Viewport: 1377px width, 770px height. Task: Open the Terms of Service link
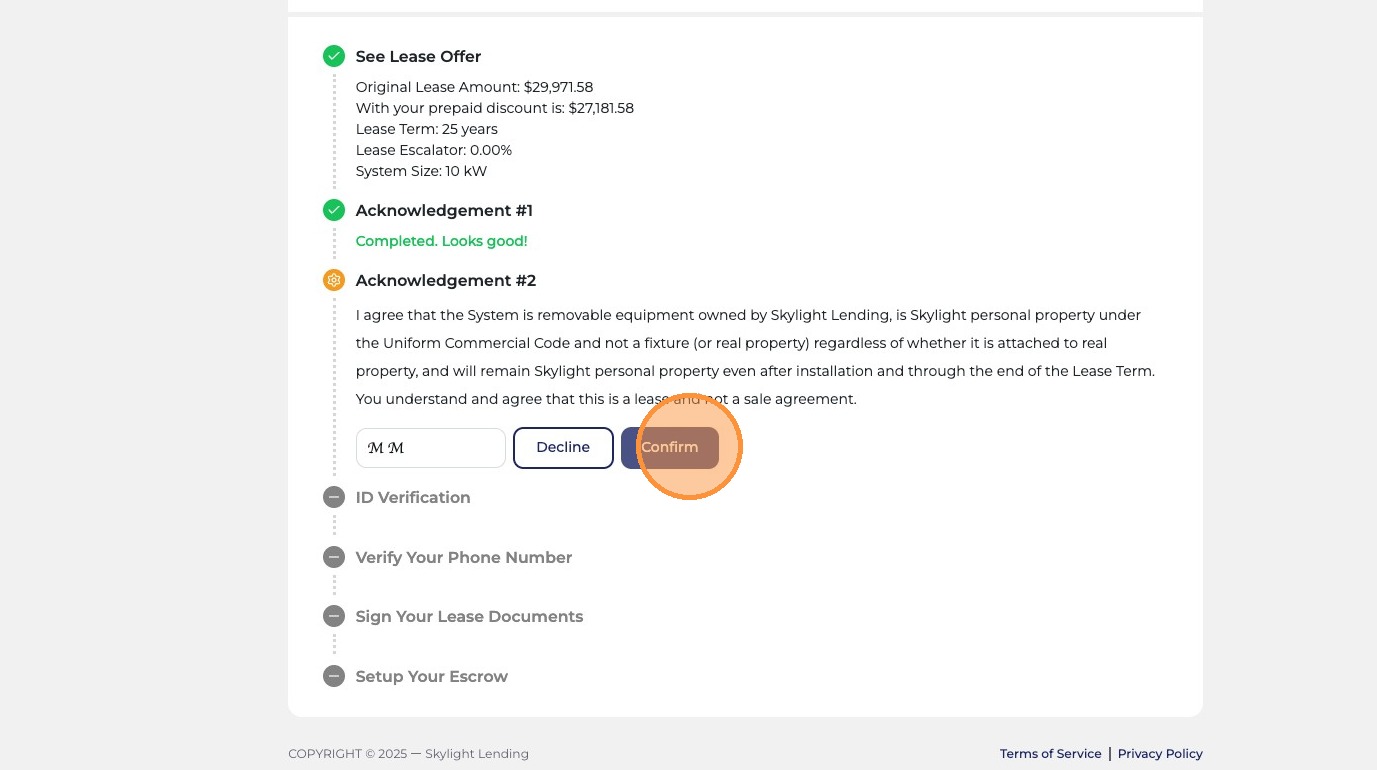(x=1051, y=754)
